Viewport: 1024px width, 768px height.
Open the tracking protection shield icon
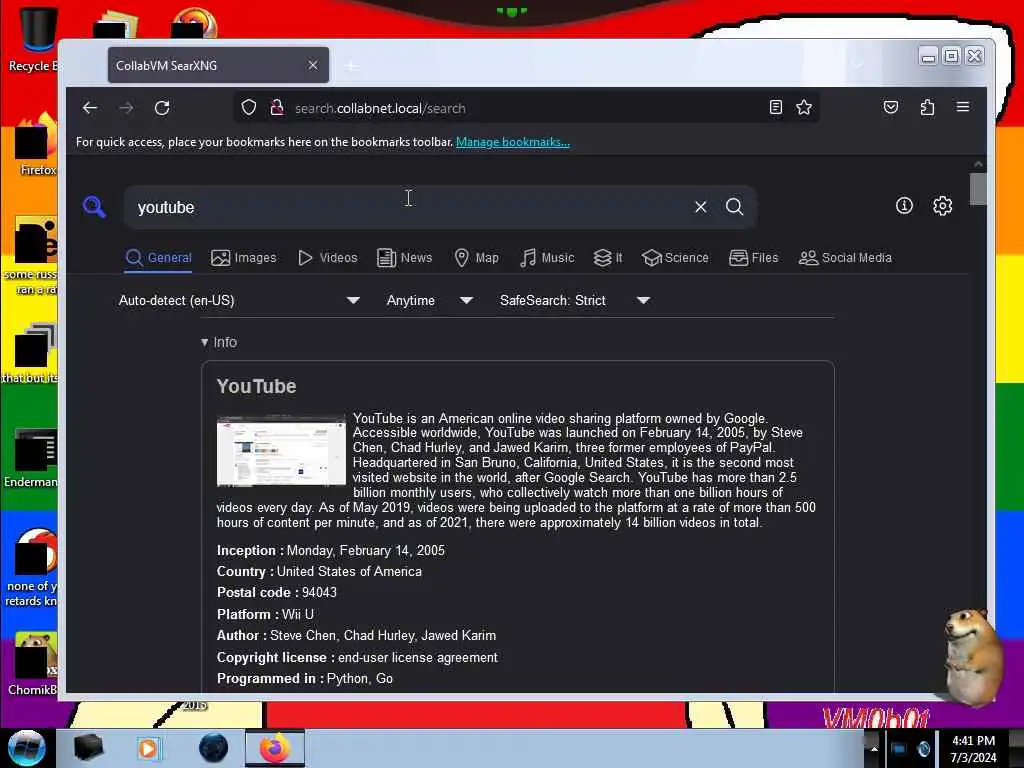[249, 107]
